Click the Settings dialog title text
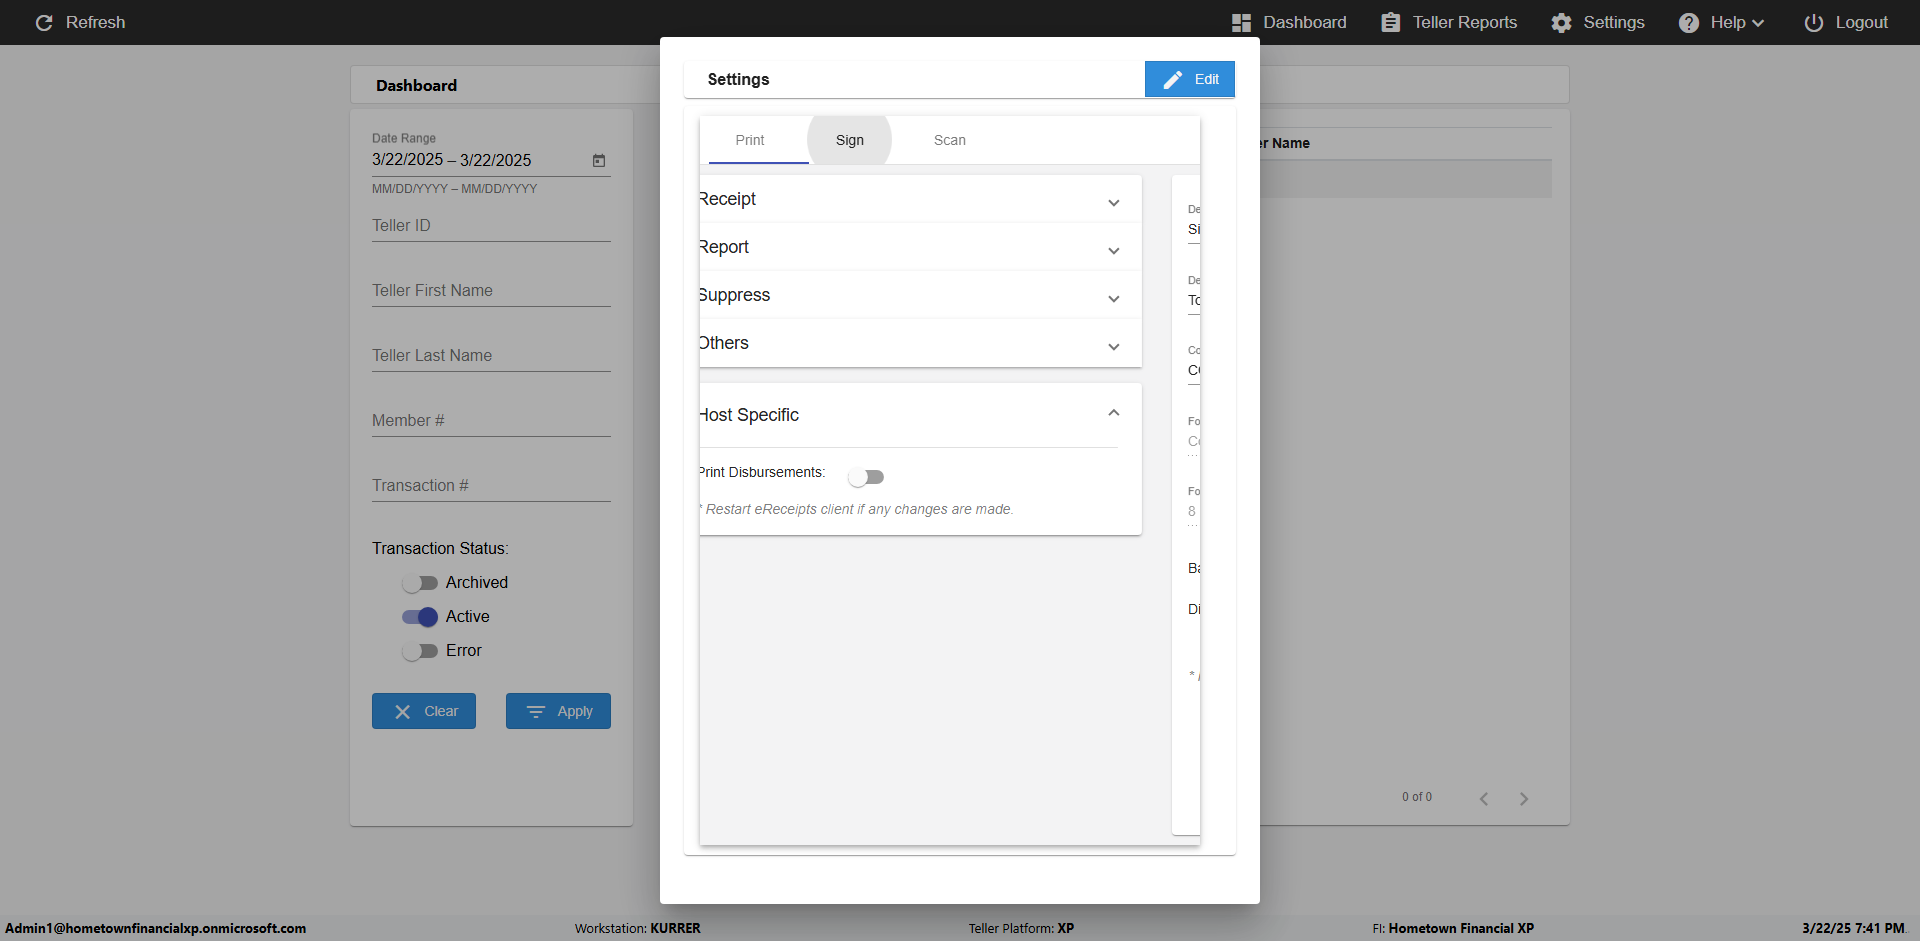Screen dimensions: 1920x941 click(x=738, y=79)
